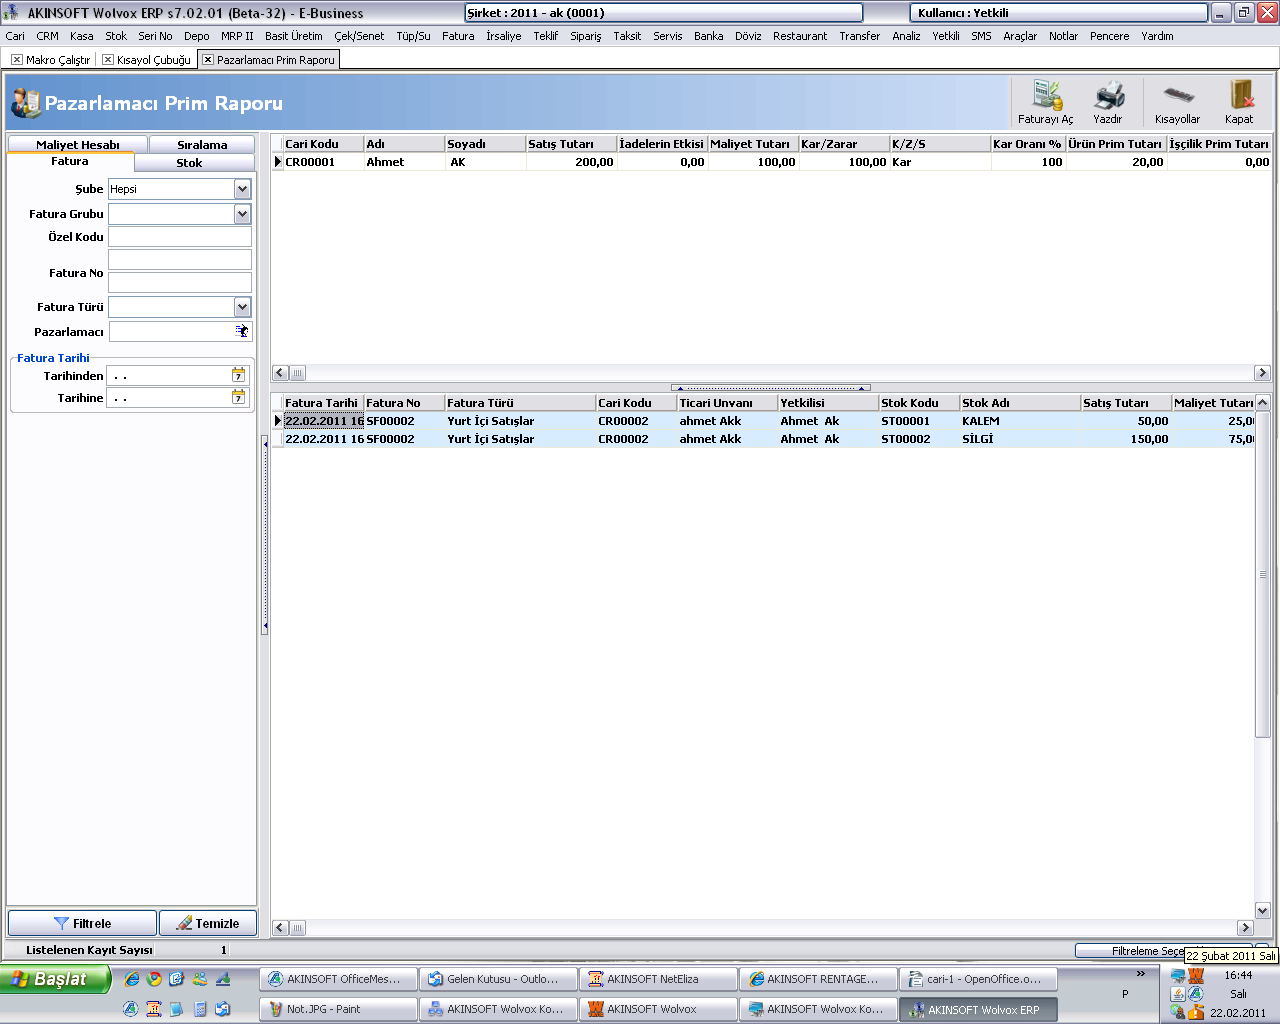Click the Kapat door icon

click(1239, 102)
